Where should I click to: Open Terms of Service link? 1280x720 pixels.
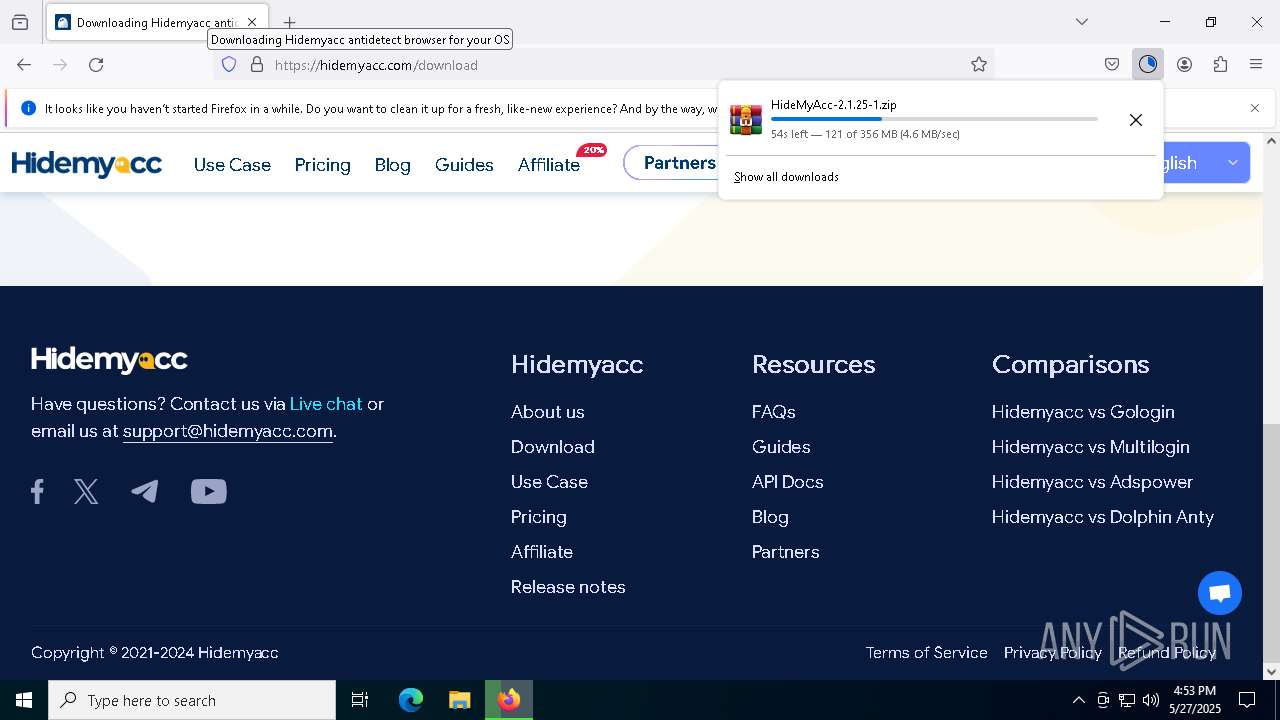(x=926, y=653)
